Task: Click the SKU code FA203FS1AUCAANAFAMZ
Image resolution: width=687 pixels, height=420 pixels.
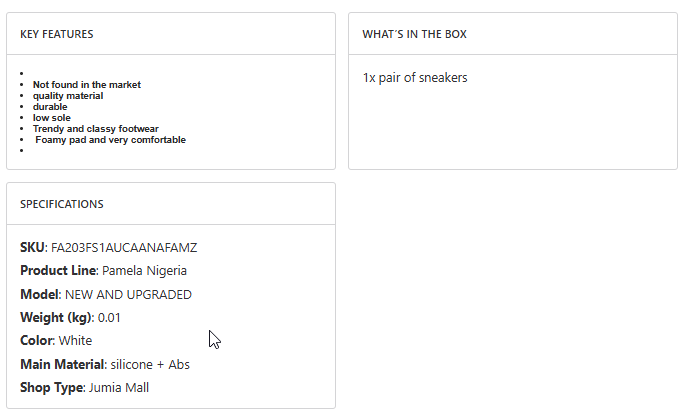Action: [131, 247]
